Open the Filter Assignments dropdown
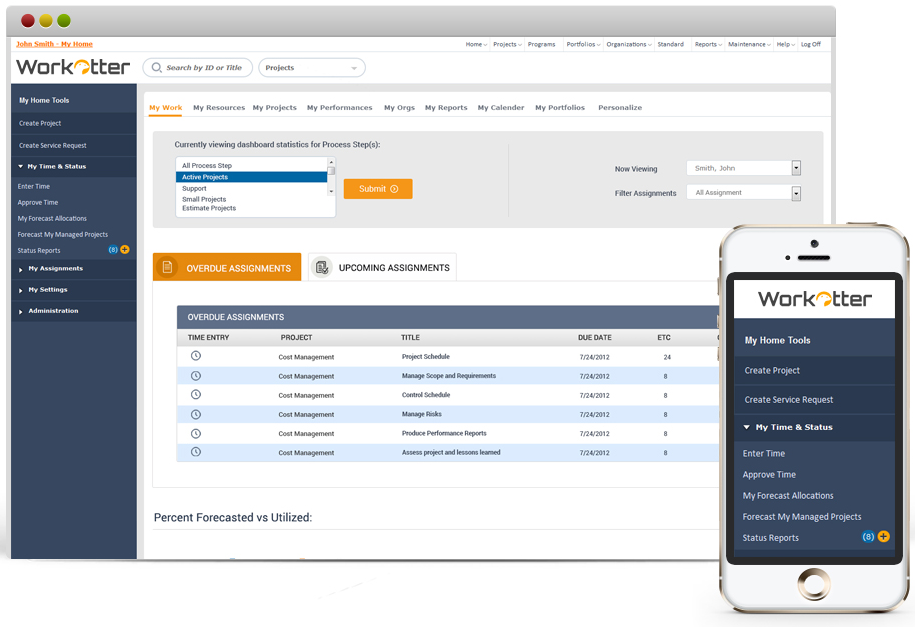 [x=796, y=193]
